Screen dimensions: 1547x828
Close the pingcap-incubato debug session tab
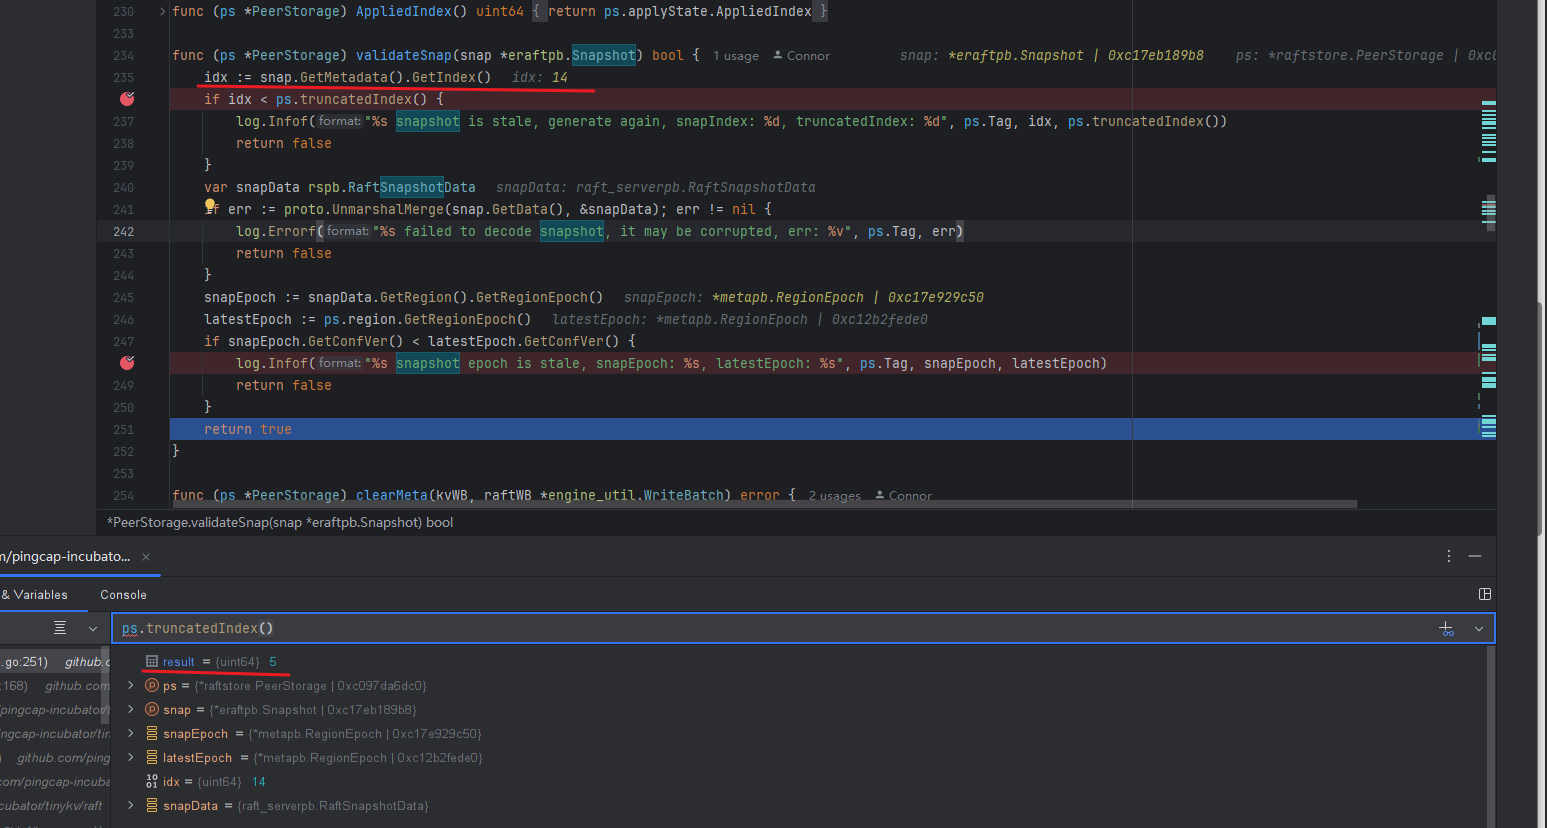point(146,557)
